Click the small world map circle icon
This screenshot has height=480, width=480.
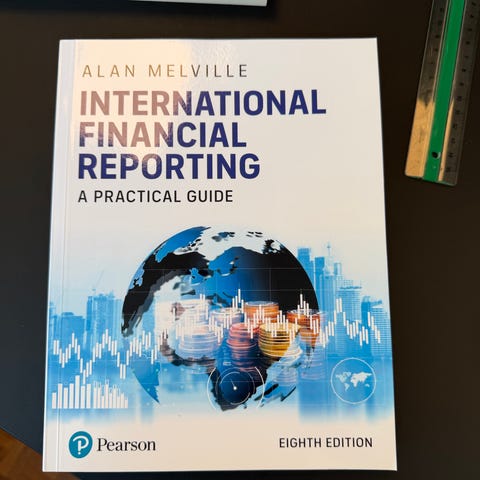click(353, 380)
